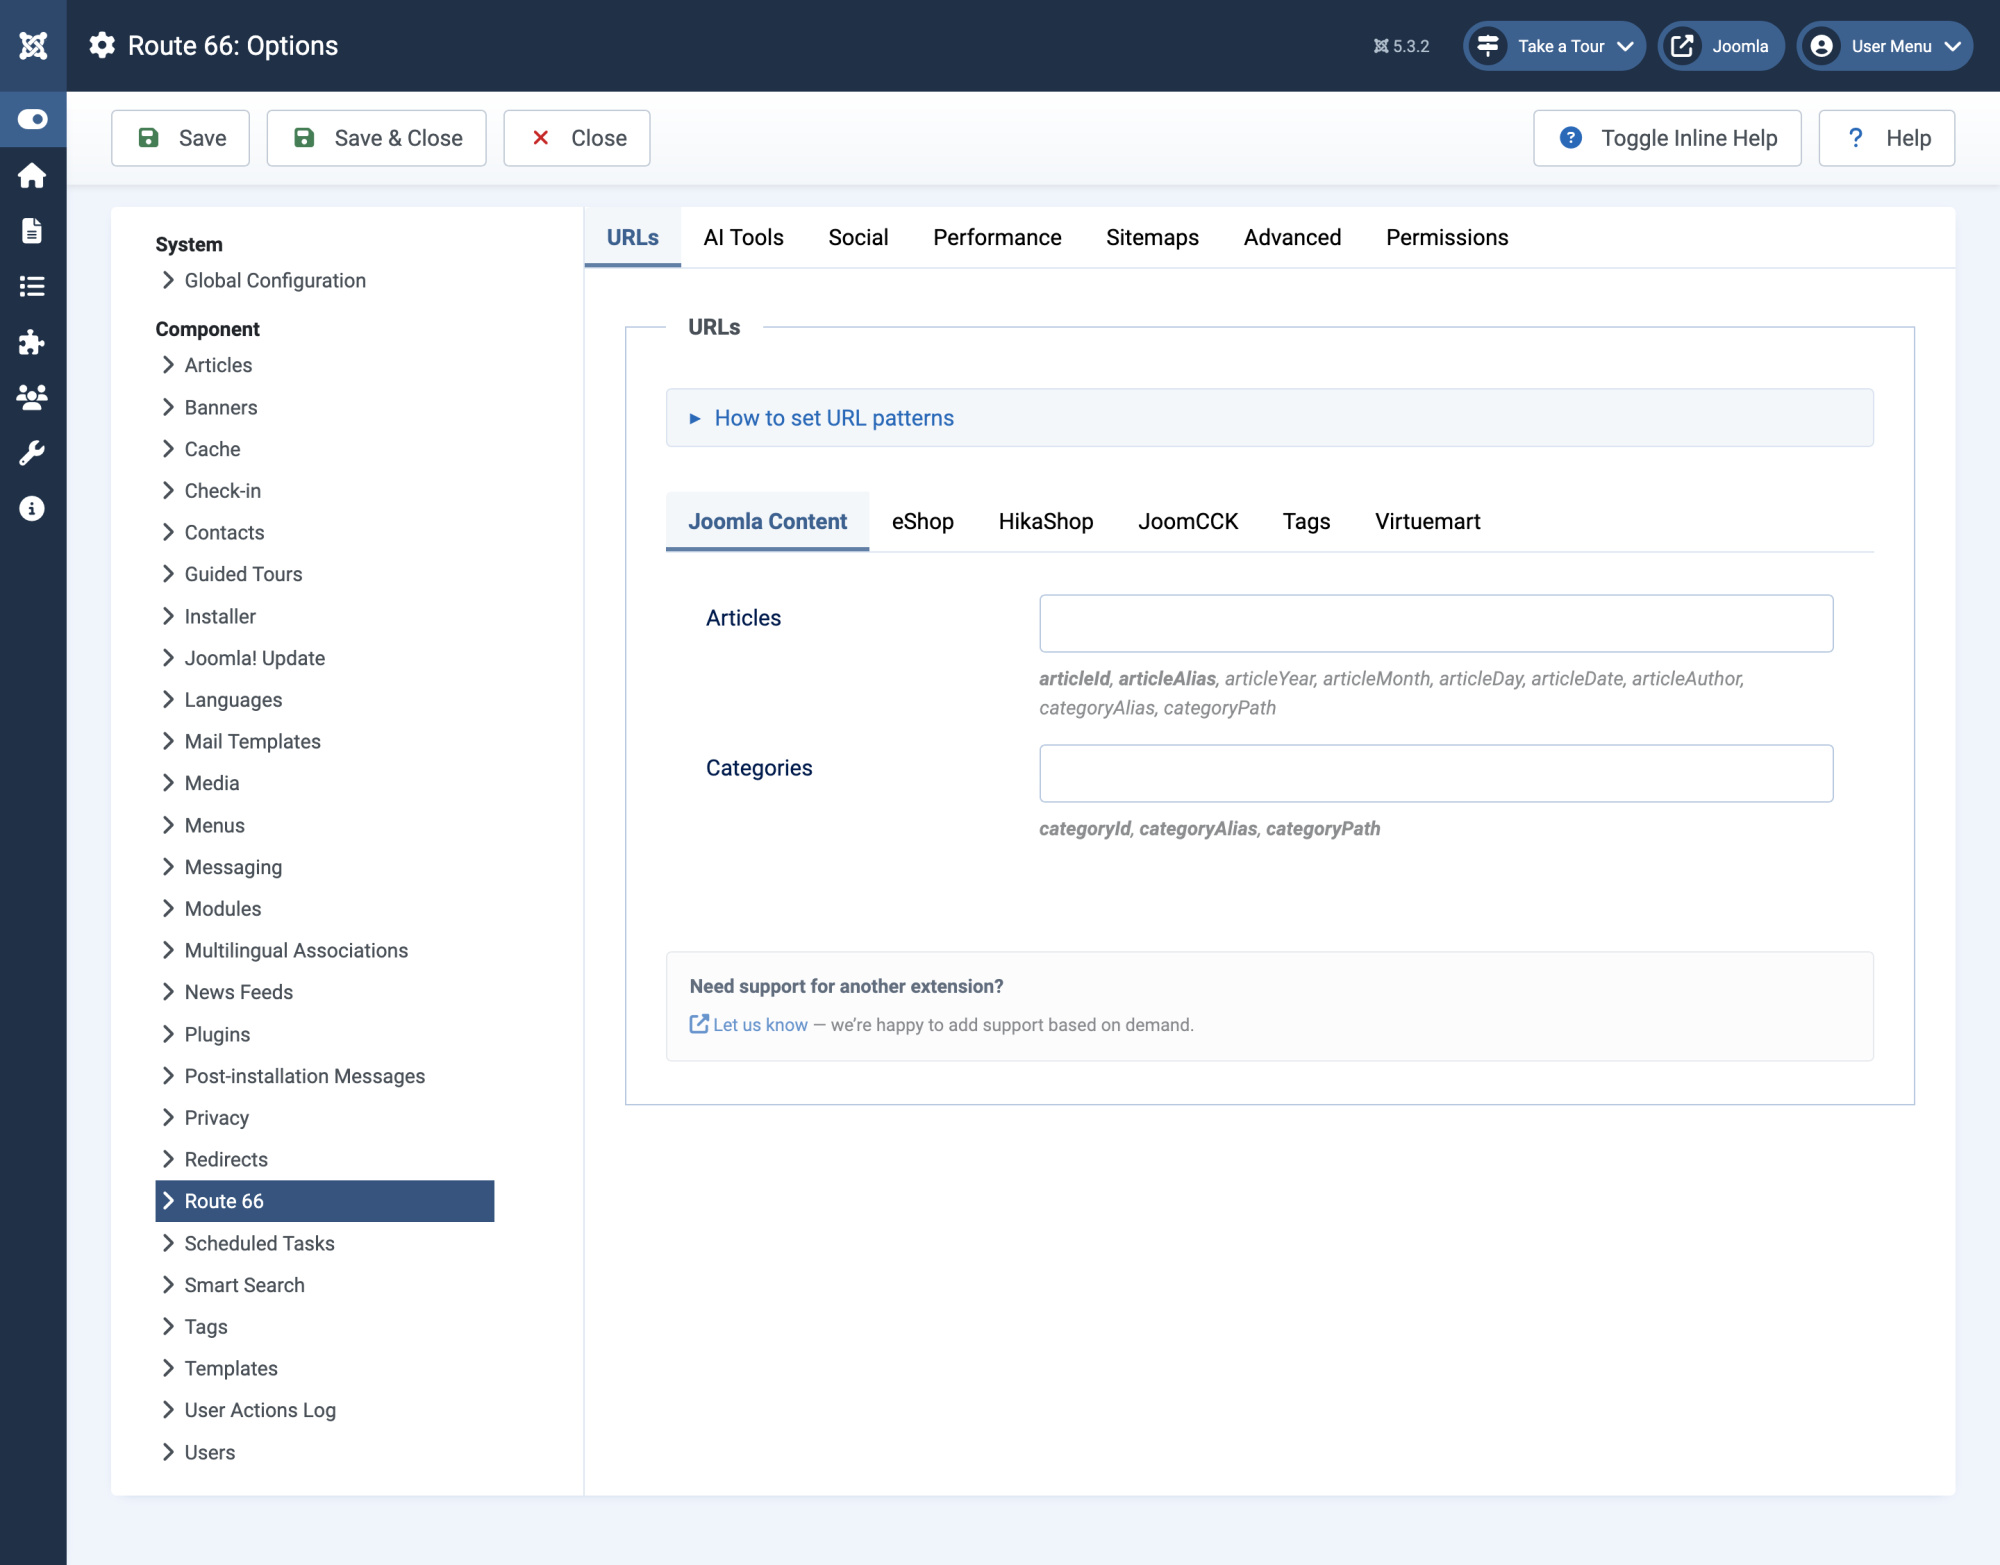Click the gear icon beside Route 66: Options
Screen dimensions: 2000x1565
coord(102,45)
